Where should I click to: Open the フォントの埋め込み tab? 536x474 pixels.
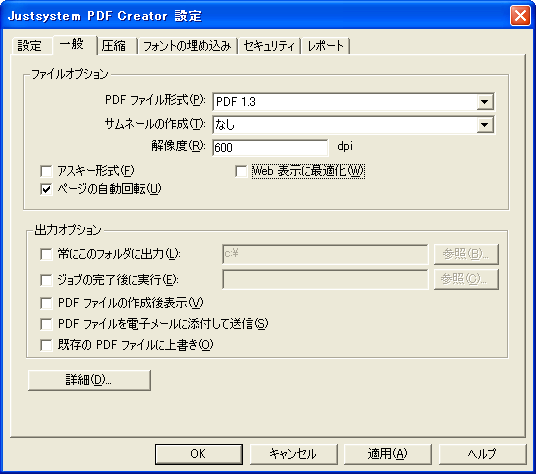pos(187,46)
